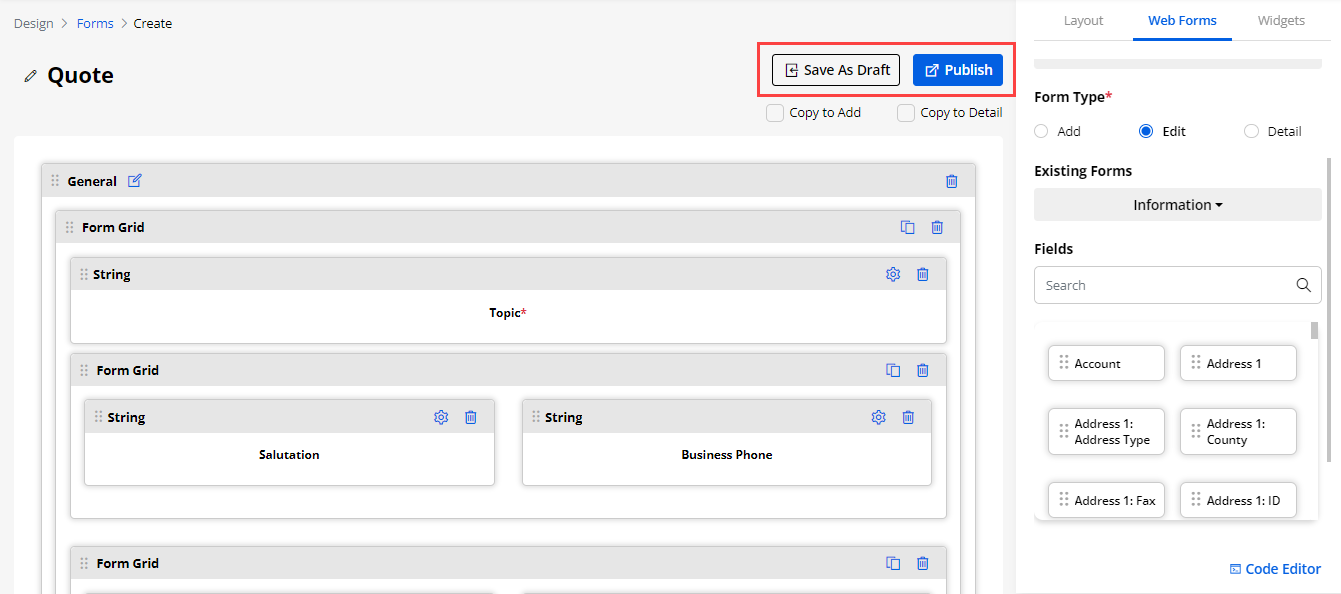Click the pencil icon beside Quote title
Viewport: 1341px width, 594px height.
31,76
